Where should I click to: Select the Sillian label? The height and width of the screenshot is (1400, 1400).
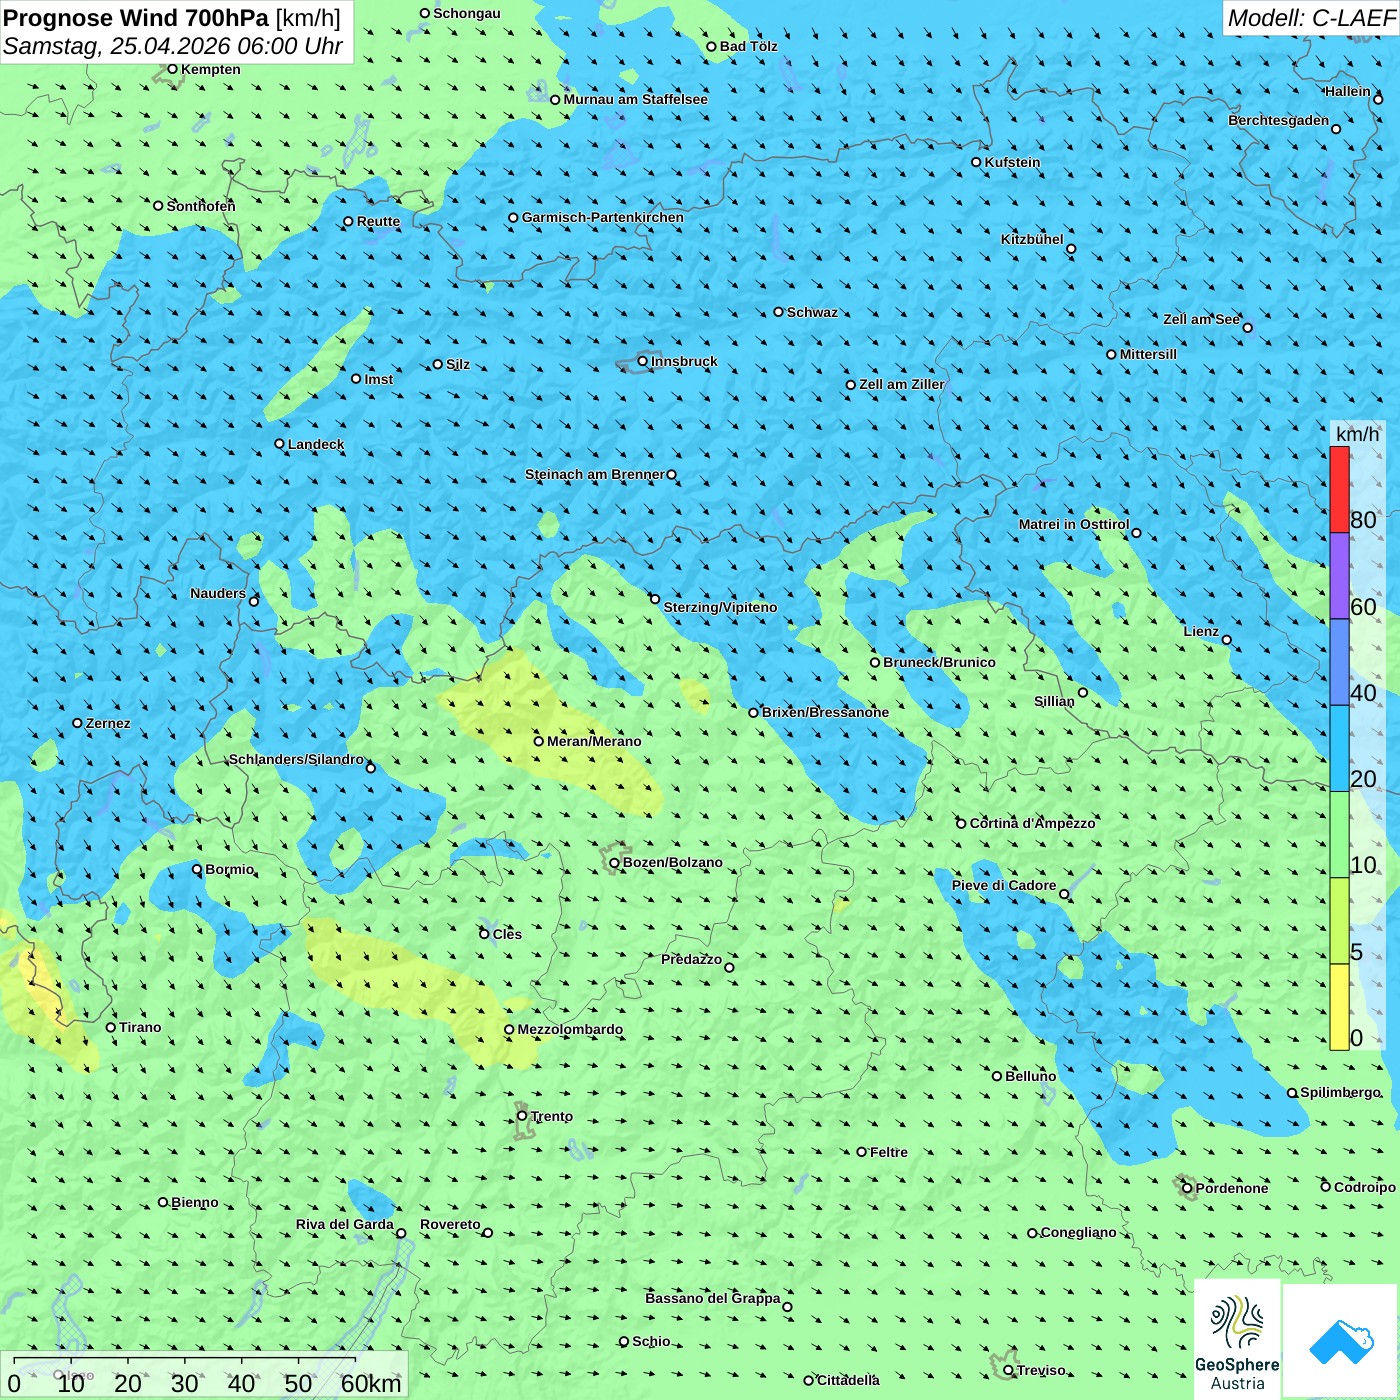click(x=1054, y=701)
